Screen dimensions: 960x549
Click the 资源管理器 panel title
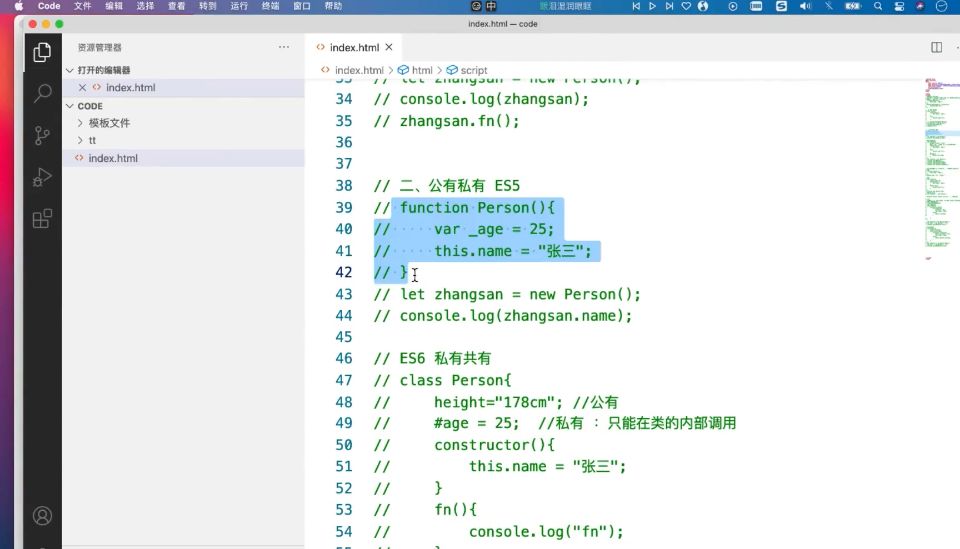point(99,47)
